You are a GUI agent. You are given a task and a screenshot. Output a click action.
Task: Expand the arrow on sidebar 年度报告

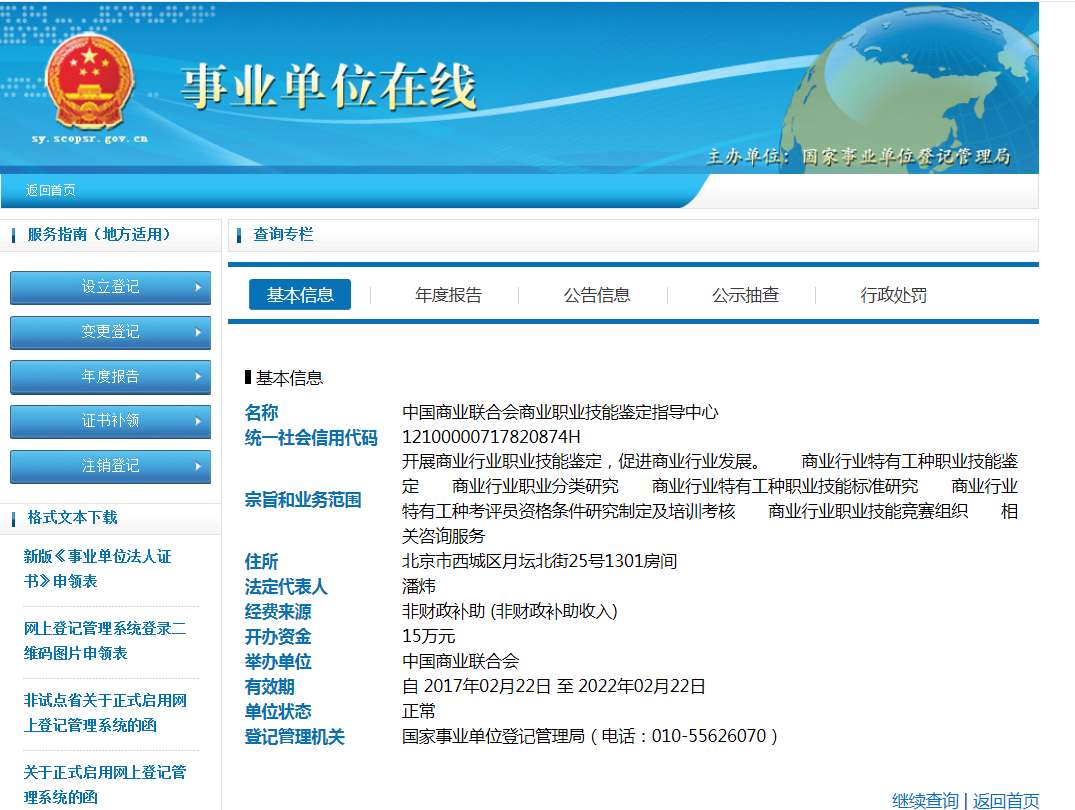(197, 377)
